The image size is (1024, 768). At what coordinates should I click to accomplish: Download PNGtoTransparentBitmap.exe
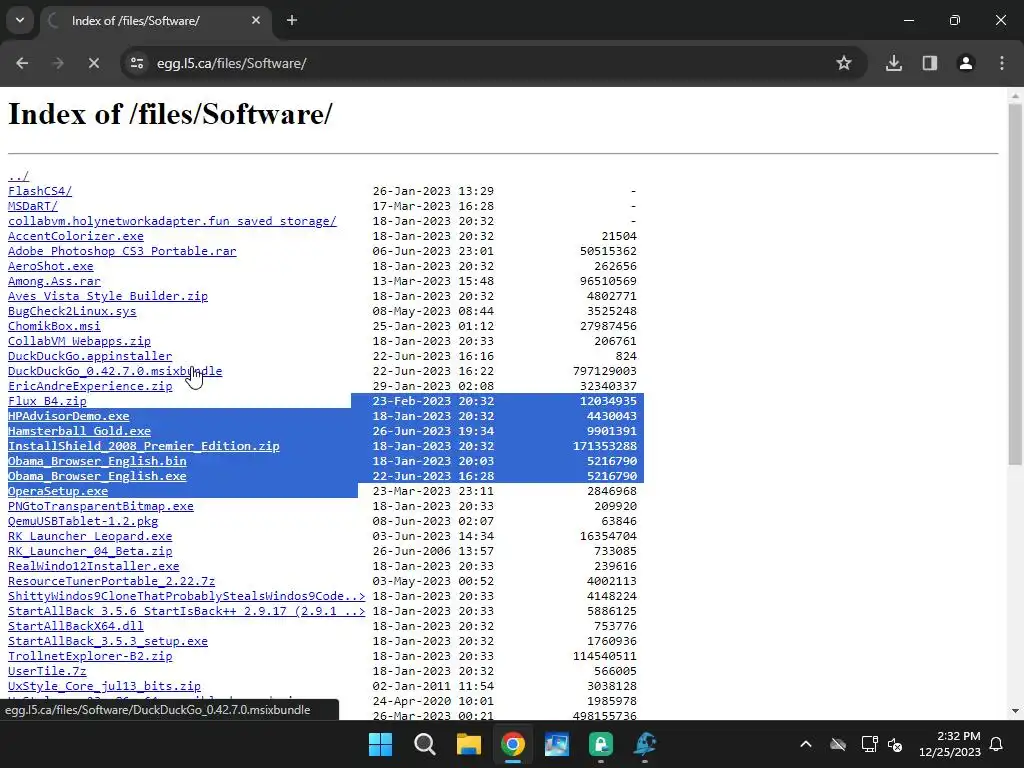click(101, 507)
